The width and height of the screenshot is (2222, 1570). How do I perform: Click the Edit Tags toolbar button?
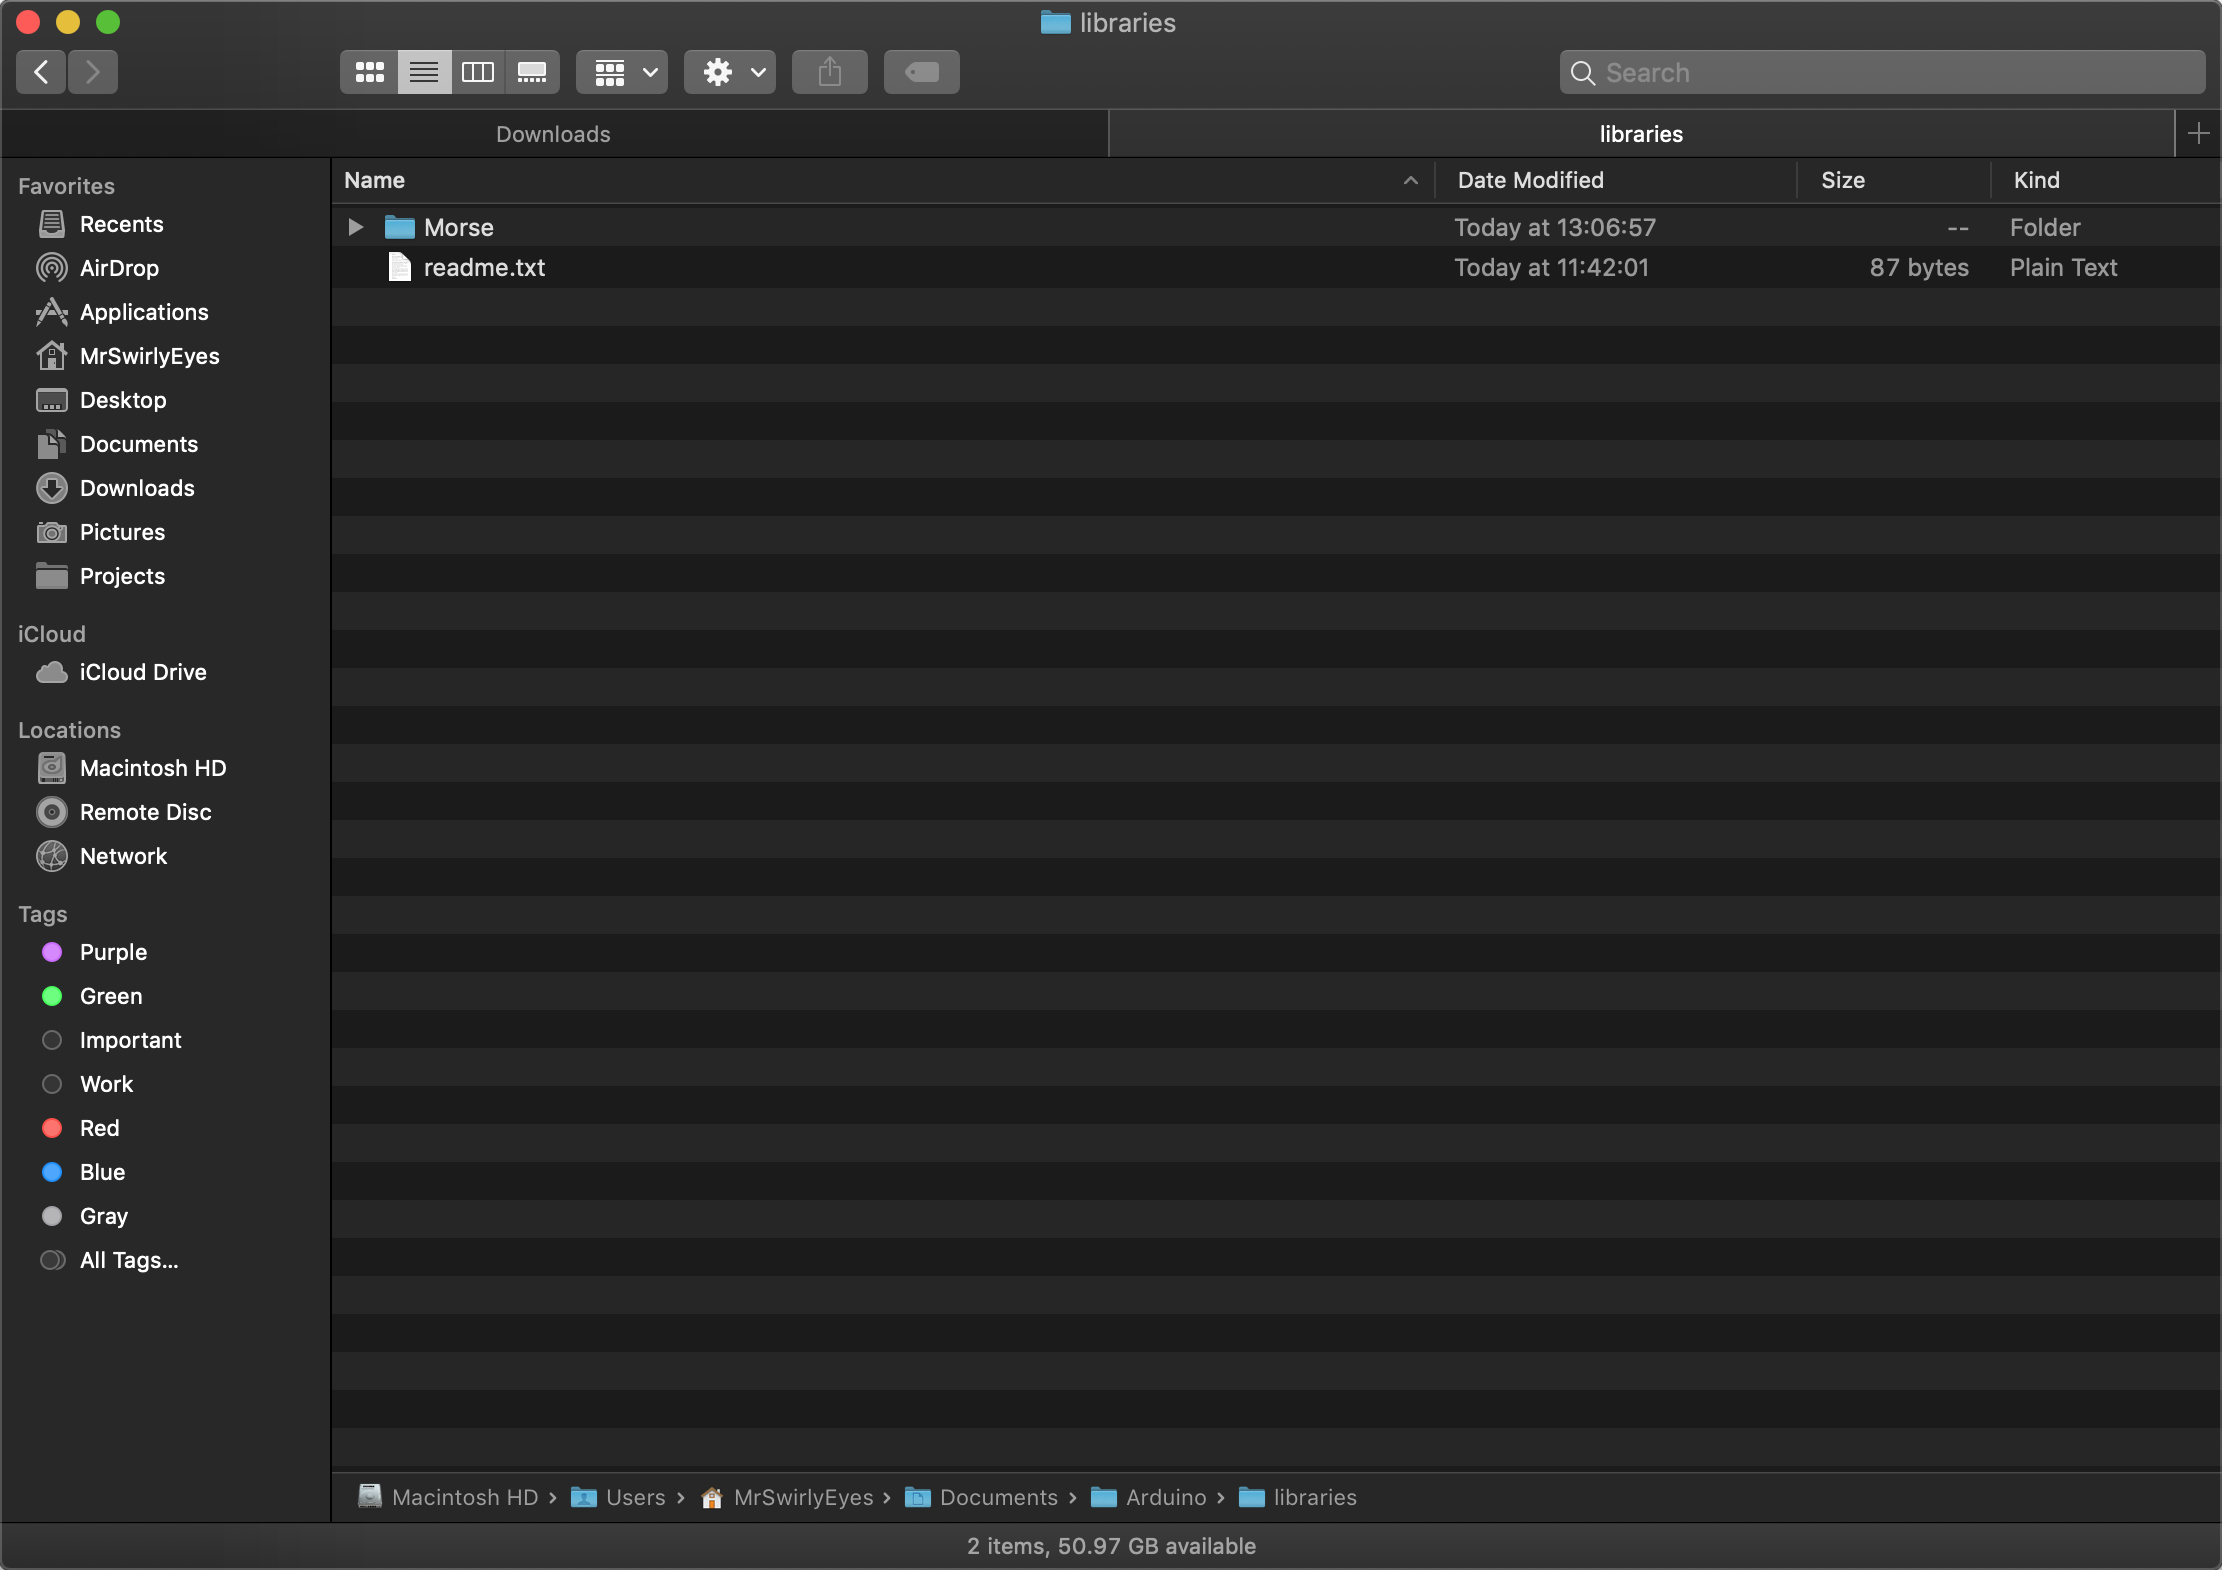[x=921, y=72]
